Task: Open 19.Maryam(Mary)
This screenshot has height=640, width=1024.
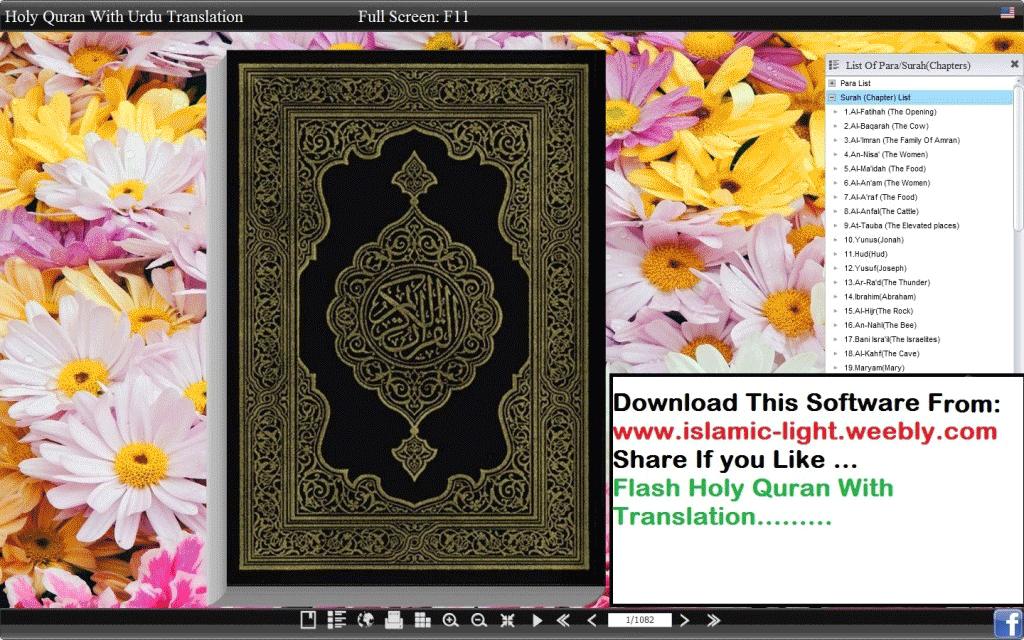Action: (874, 368)
